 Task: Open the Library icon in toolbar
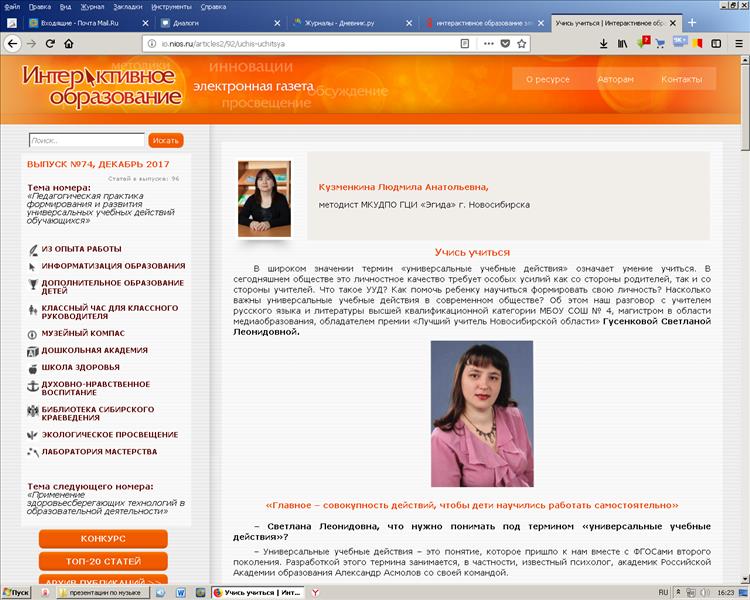tap(622, 44)
